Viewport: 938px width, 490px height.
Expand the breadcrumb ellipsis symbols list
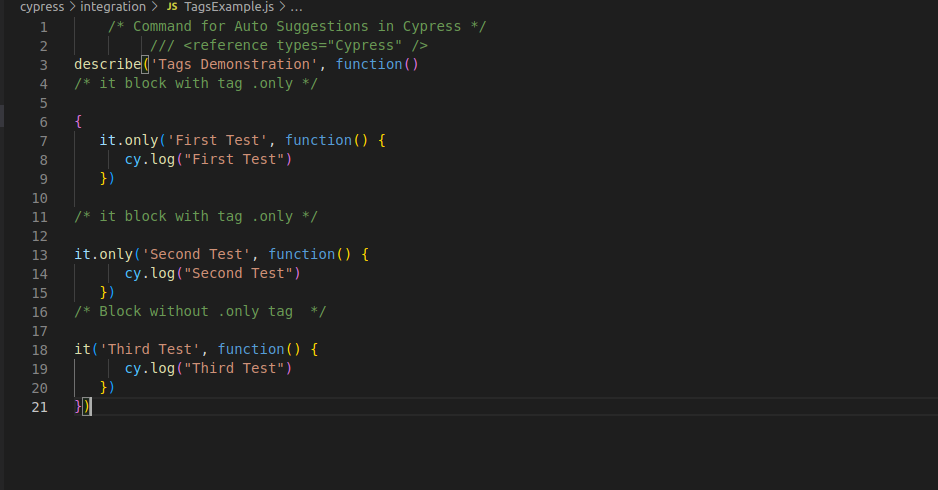(x=296, y=7)
